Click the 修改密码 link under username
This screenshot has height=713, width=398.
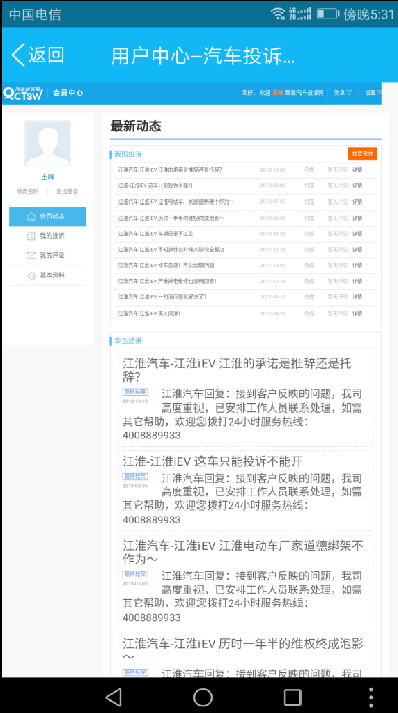(x=28, y=192)
